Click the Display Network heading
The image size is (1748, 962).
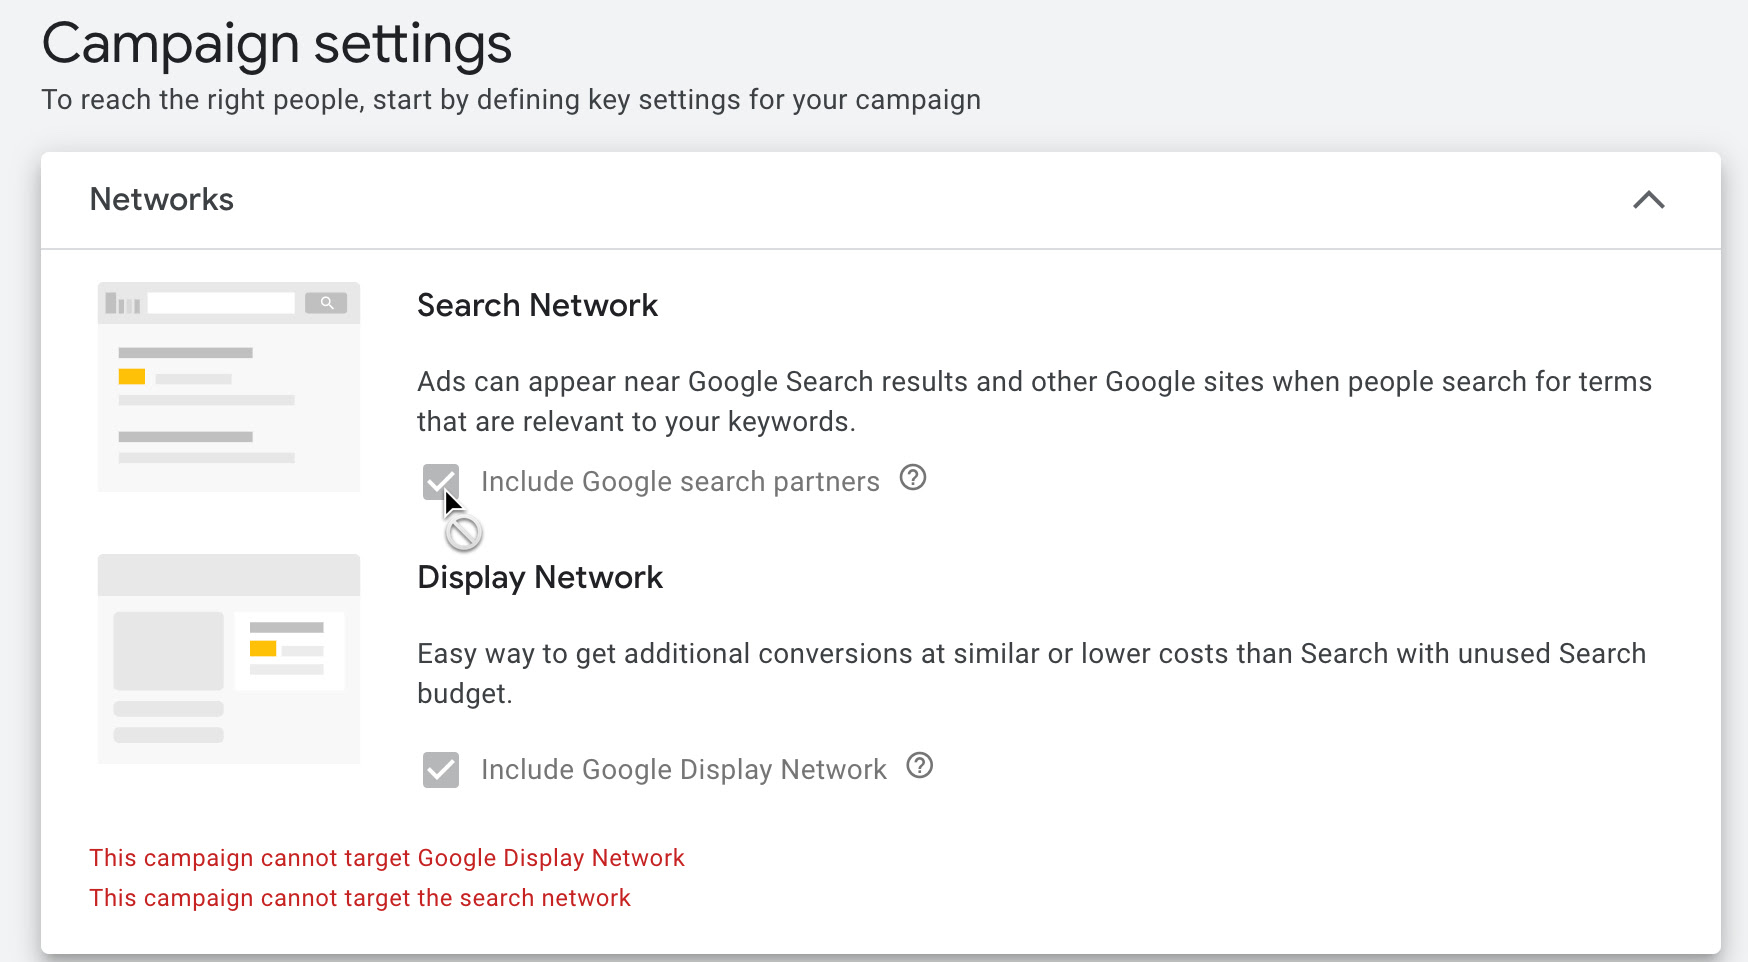pyautogui.click(x=540, y=577)
